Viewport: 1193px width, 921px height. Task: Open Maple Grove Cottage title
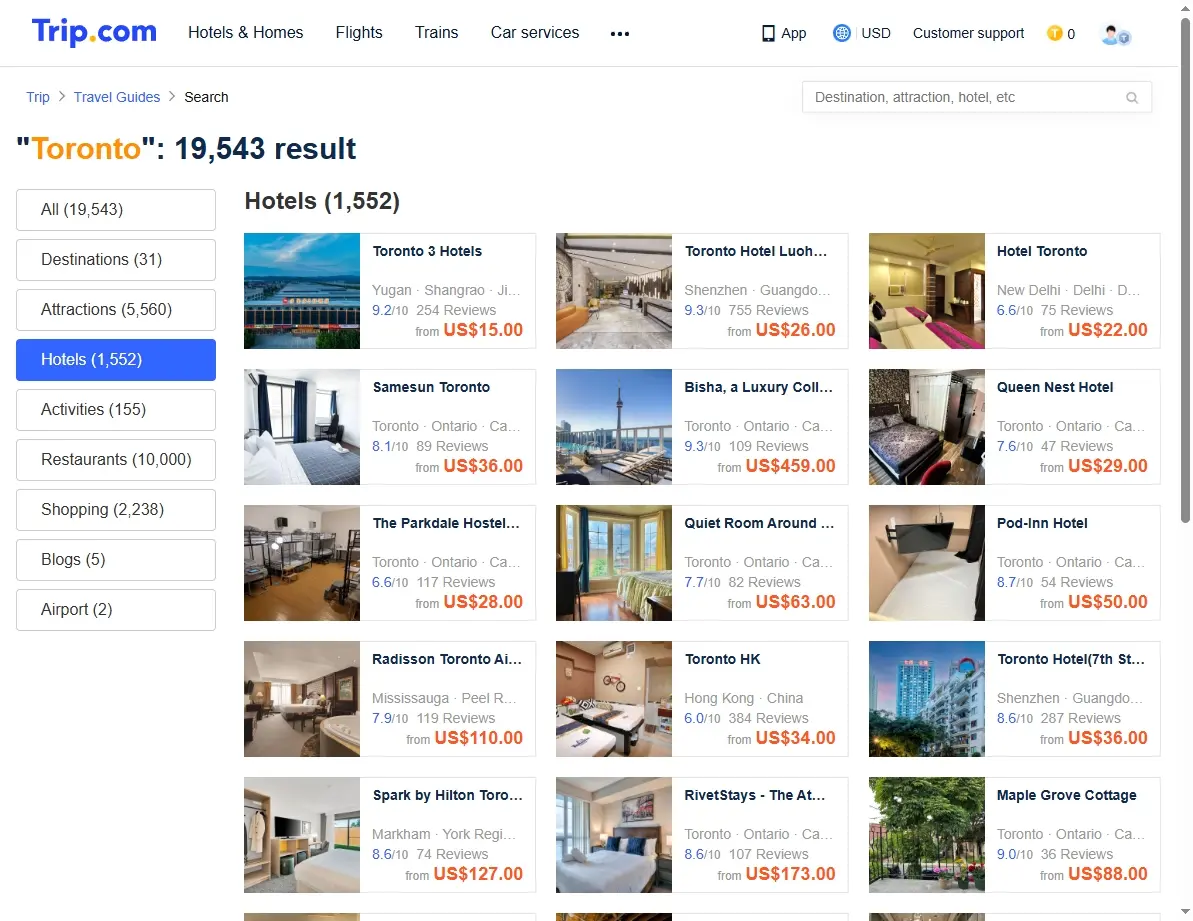tap(1067, 796)
